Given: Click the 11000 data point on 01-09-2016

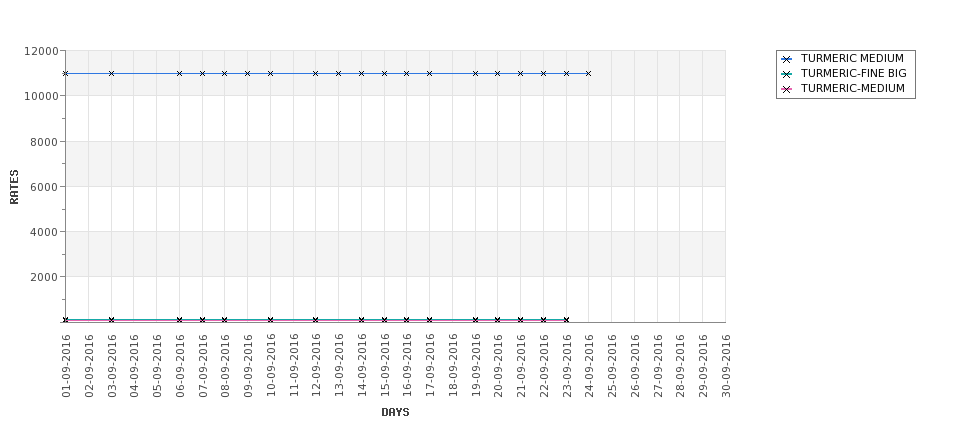Looking at the screenshot, I should coord(66,73).
